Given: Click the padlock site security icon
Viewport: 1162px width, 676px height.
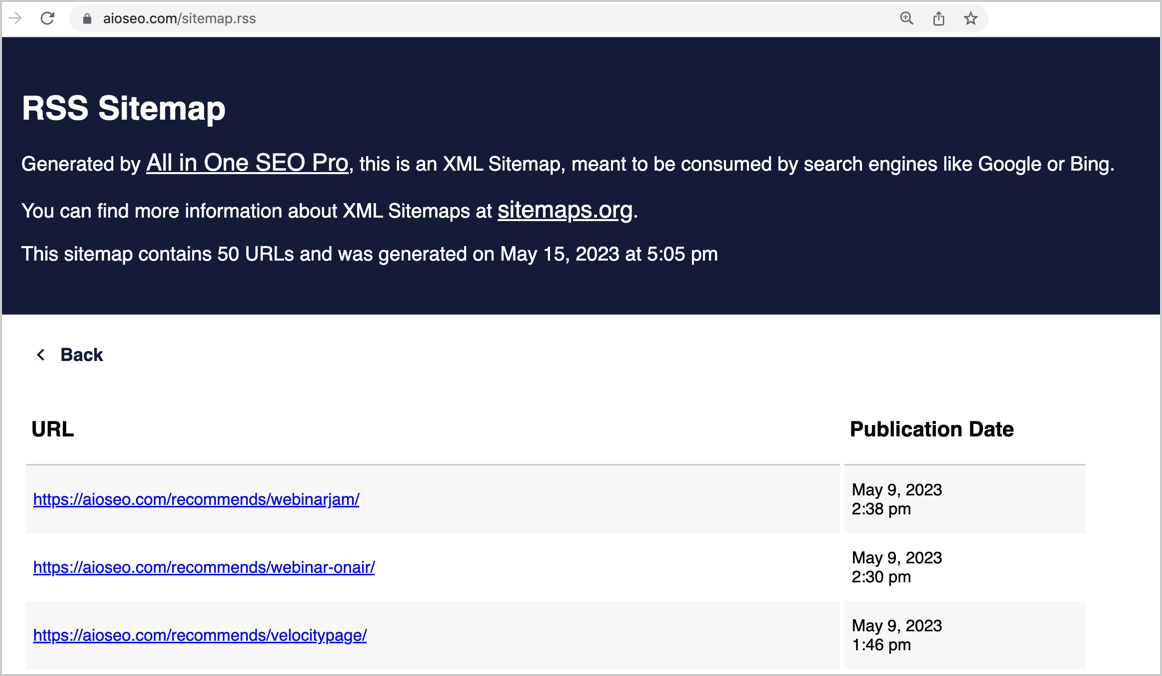Looking at the screenshot, I should (87, 19).
